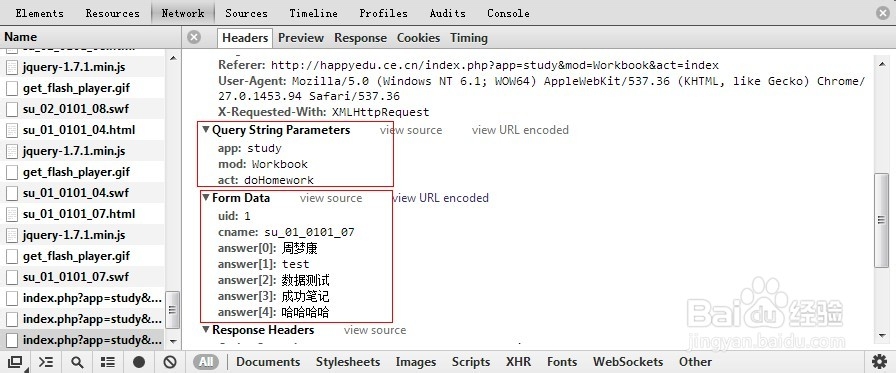
Task: Show the console drawer icon
Action: (46, 362)
